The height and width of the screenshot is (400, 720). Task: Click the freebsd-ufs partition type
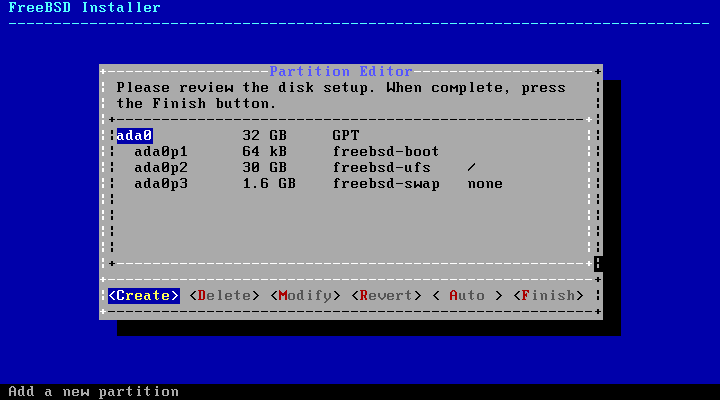click(x=381, y=167)
